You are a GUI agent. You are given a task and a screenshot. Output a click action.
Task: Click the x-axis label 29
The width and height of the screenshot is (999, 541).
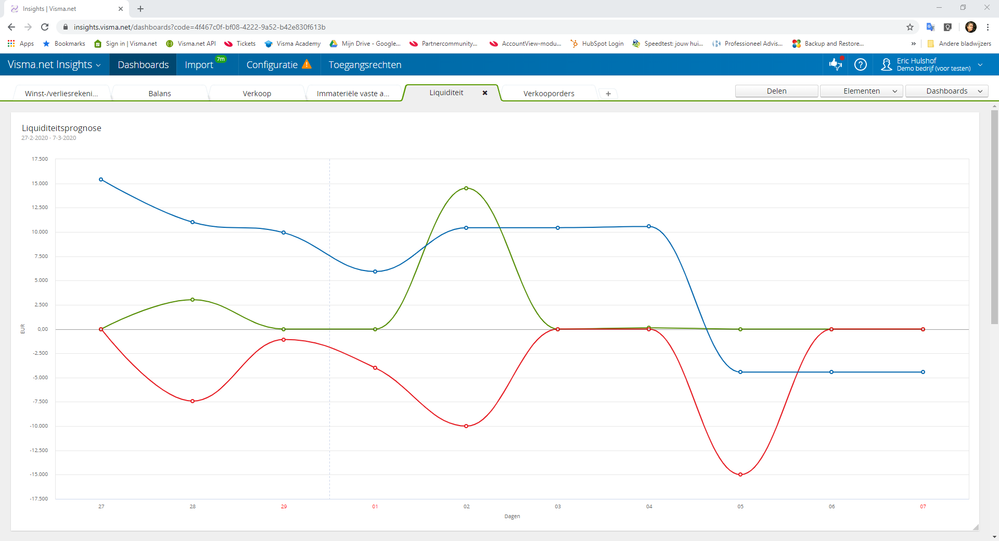tap(284, 507)
